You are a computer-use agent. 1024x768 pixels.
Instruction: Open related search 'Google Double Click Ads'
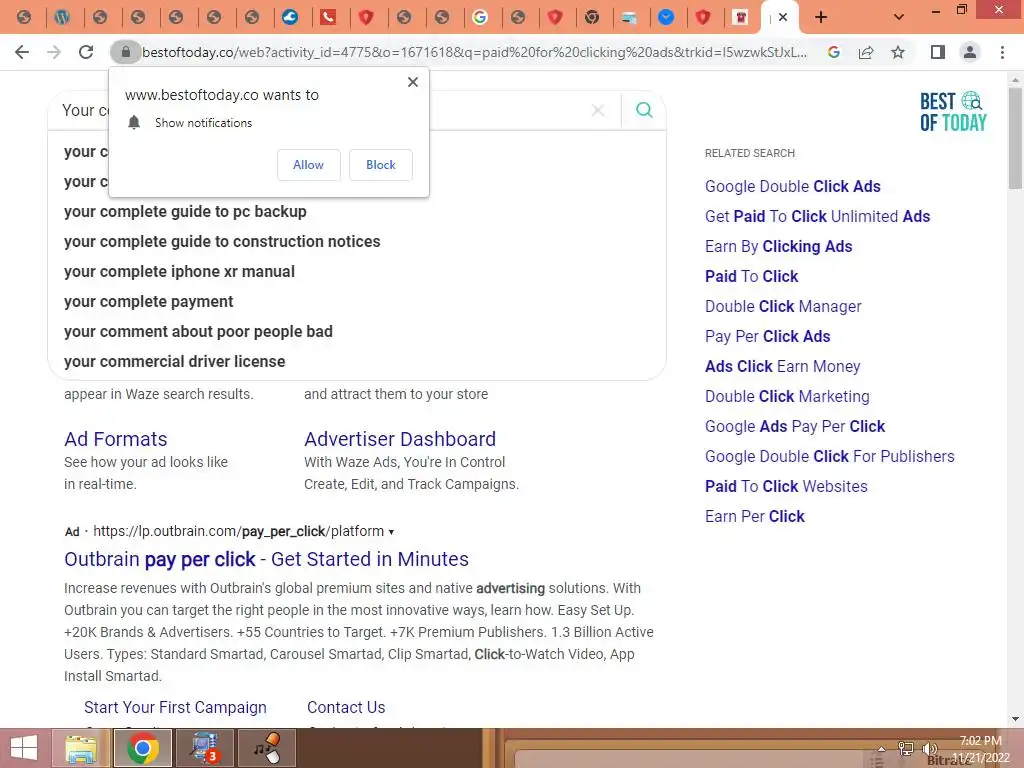click(793, 186)
